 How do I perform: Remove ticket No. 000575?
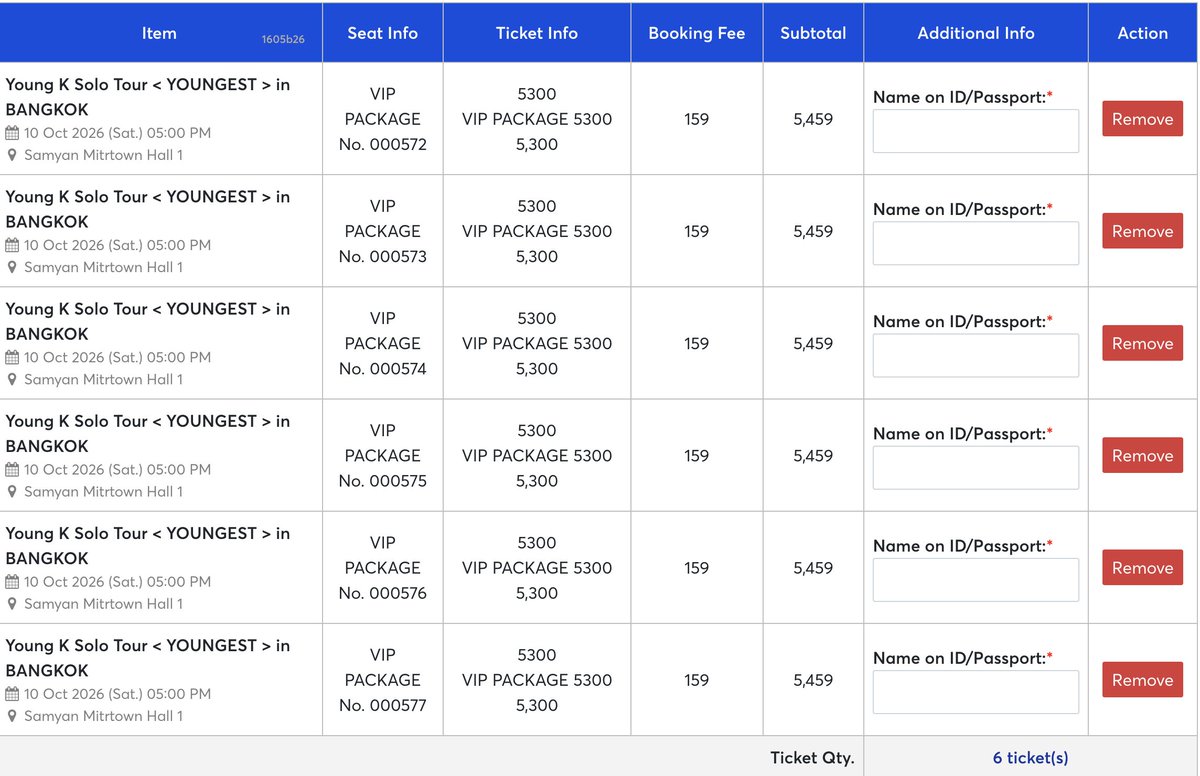click(1142, 455)
